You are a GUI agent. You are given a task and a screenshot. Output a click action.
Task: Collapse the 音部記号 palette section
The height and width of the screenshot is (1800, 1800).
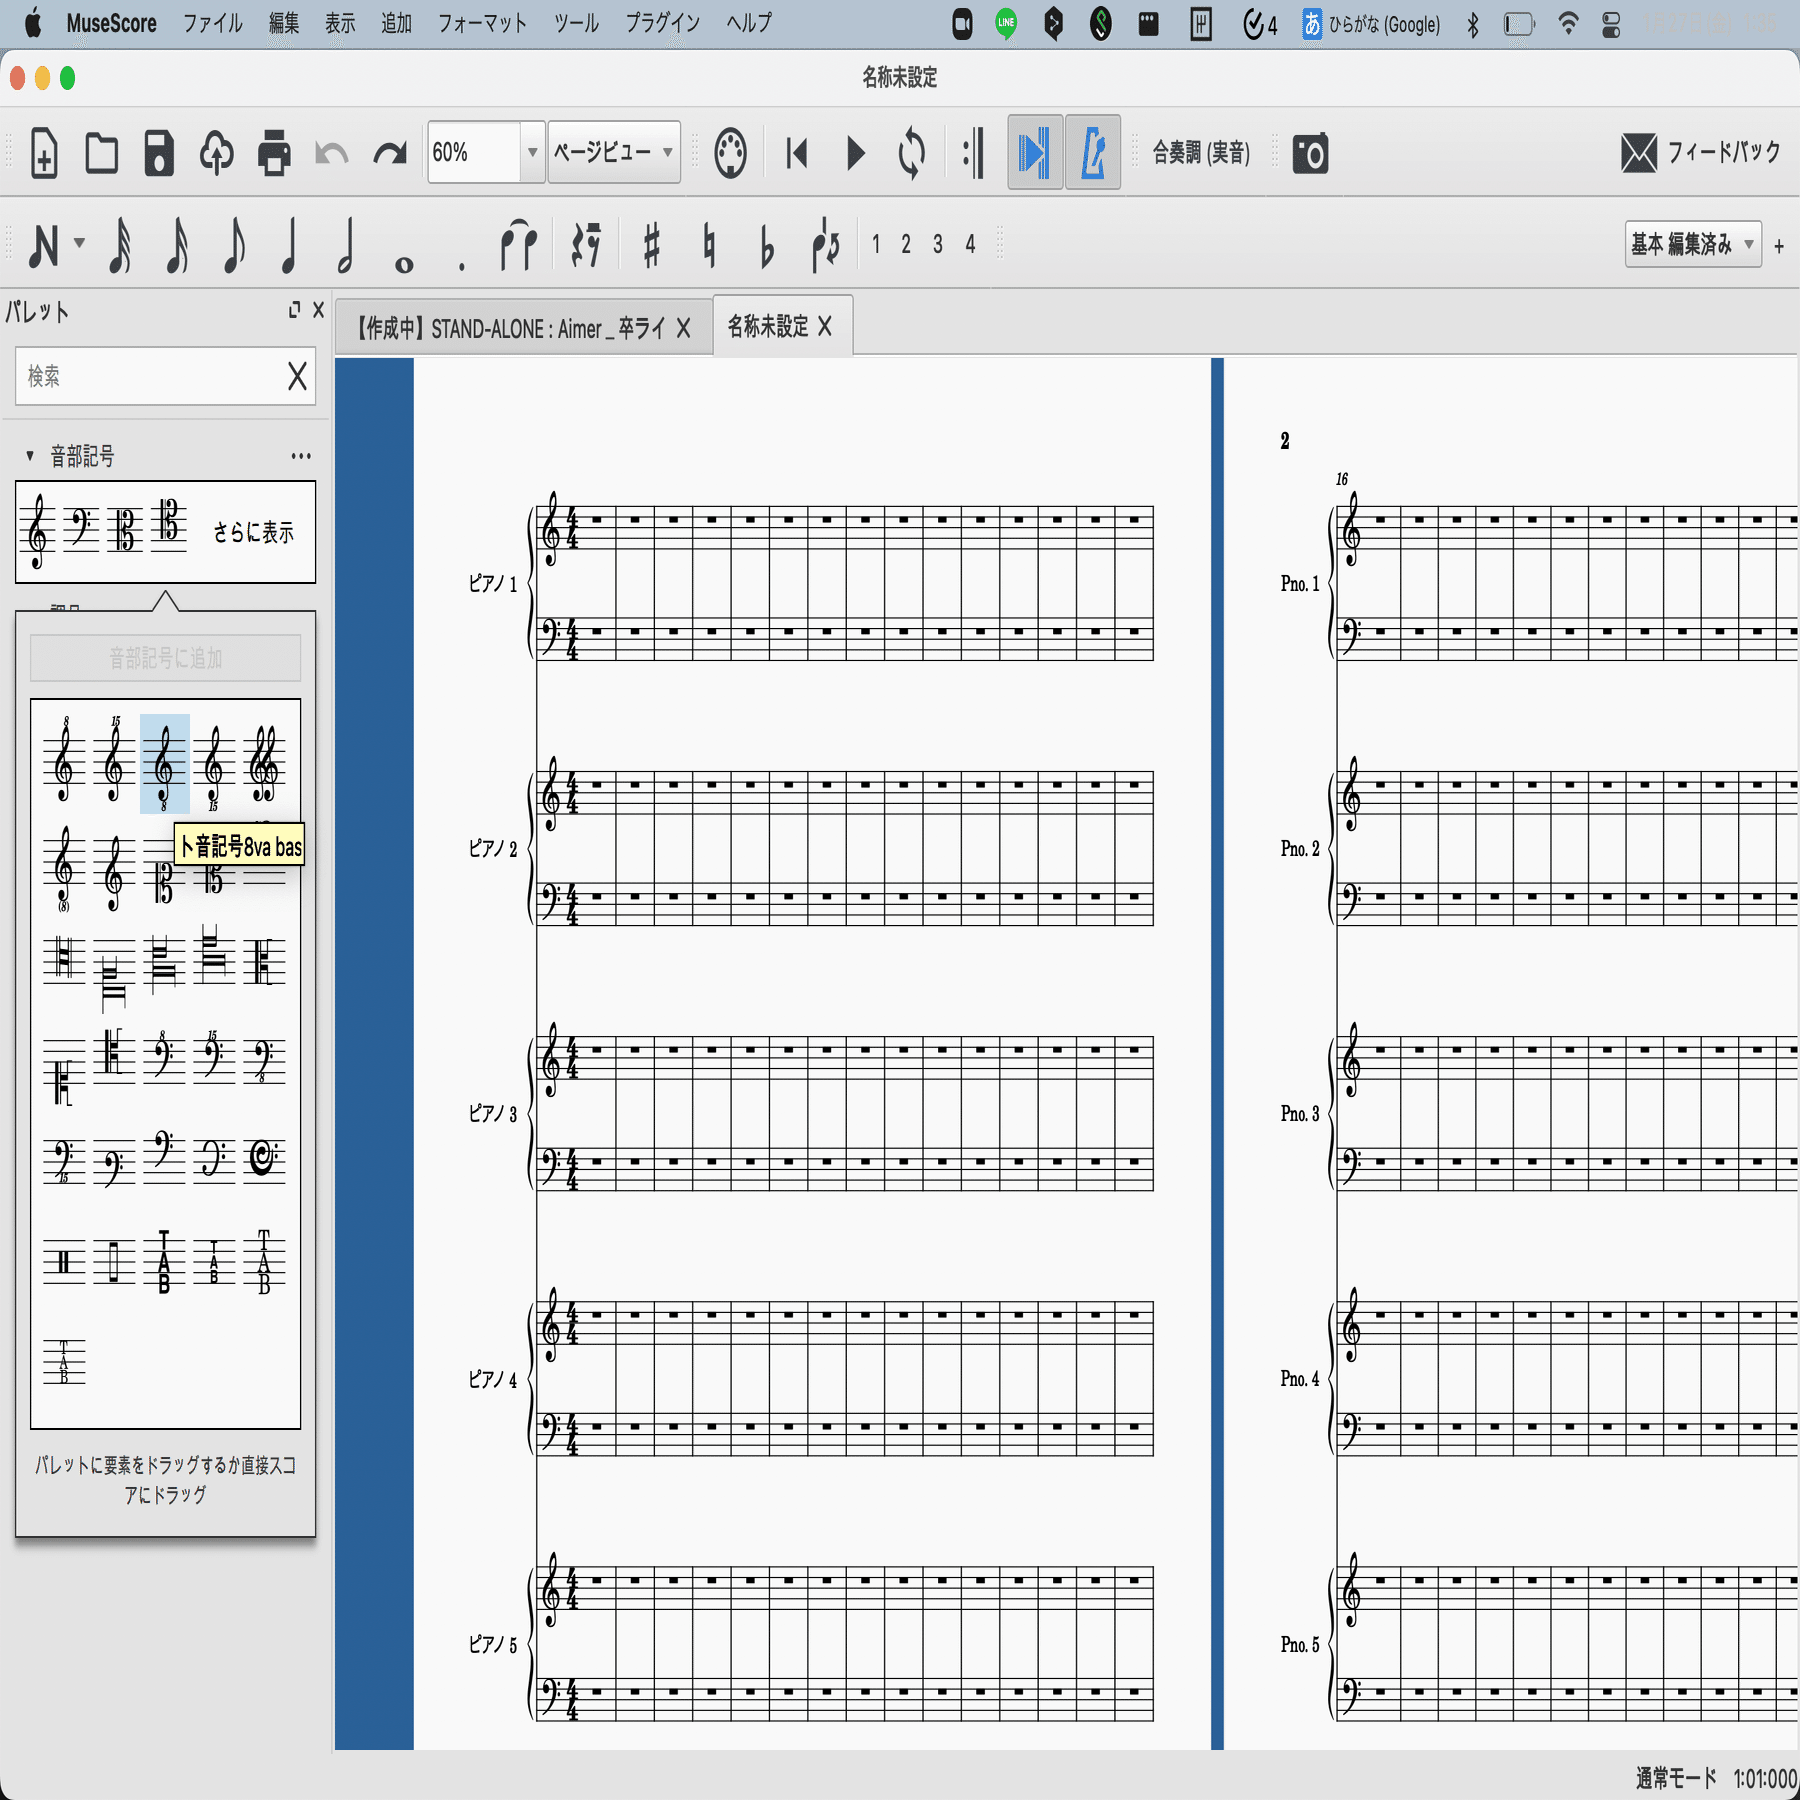(x=30, y=456)
